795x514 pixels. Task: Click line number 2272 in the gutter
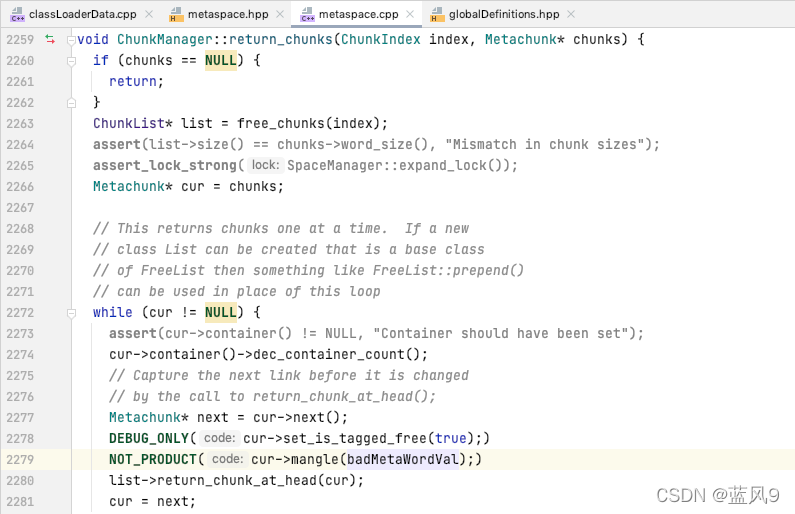tap(20, 312)
